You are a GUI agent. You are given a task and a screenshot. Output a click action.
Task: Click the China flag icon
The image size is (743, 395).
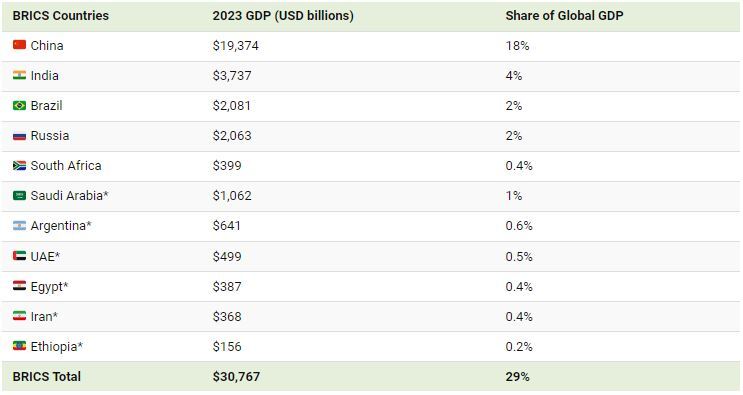point(19,45)
